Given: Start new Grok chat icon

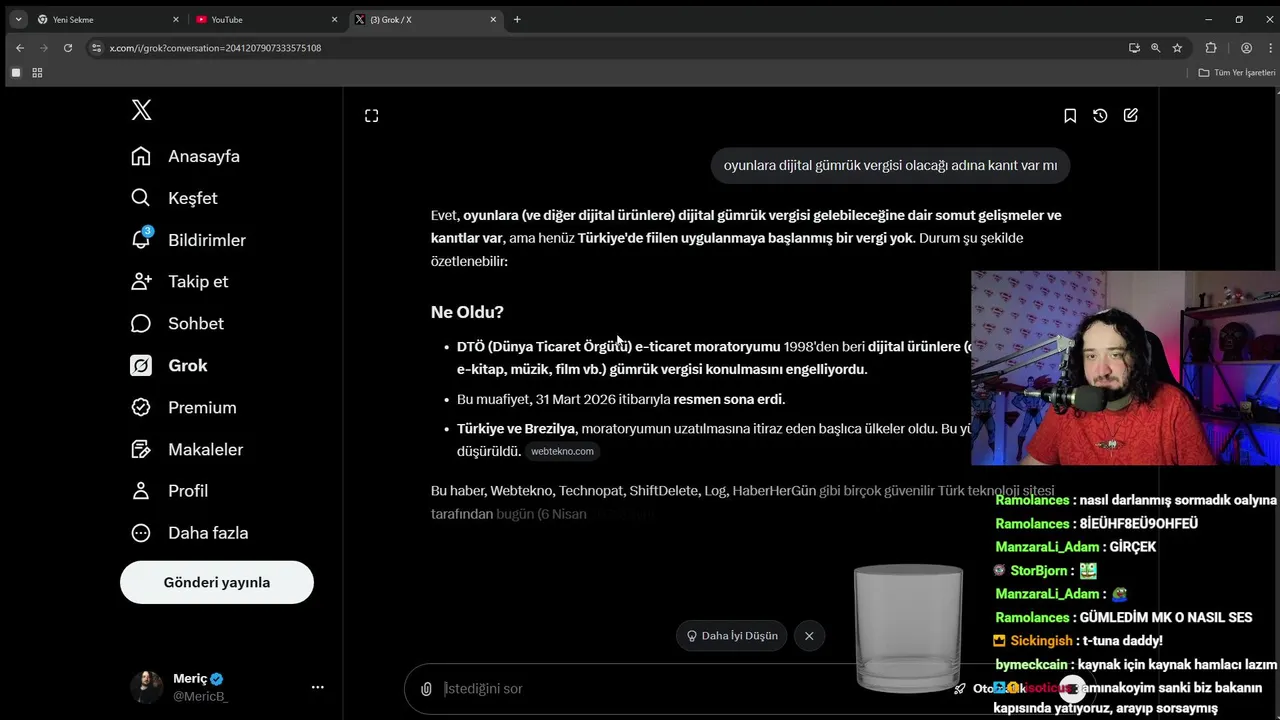Looking at the screenshot, I should tap(1131, 116).
